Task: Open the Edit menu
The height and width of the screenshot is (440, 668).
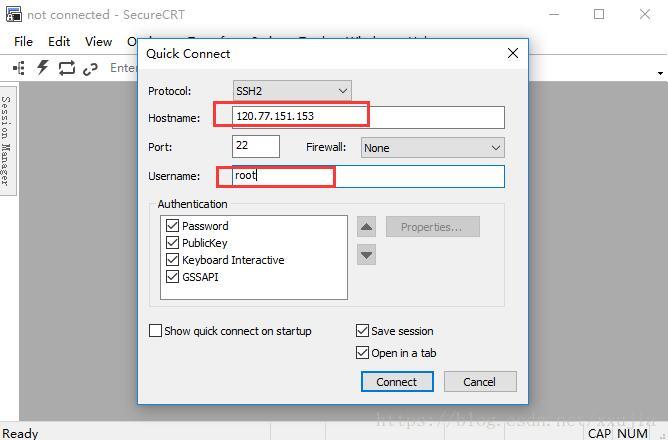Action: [59, 42]
